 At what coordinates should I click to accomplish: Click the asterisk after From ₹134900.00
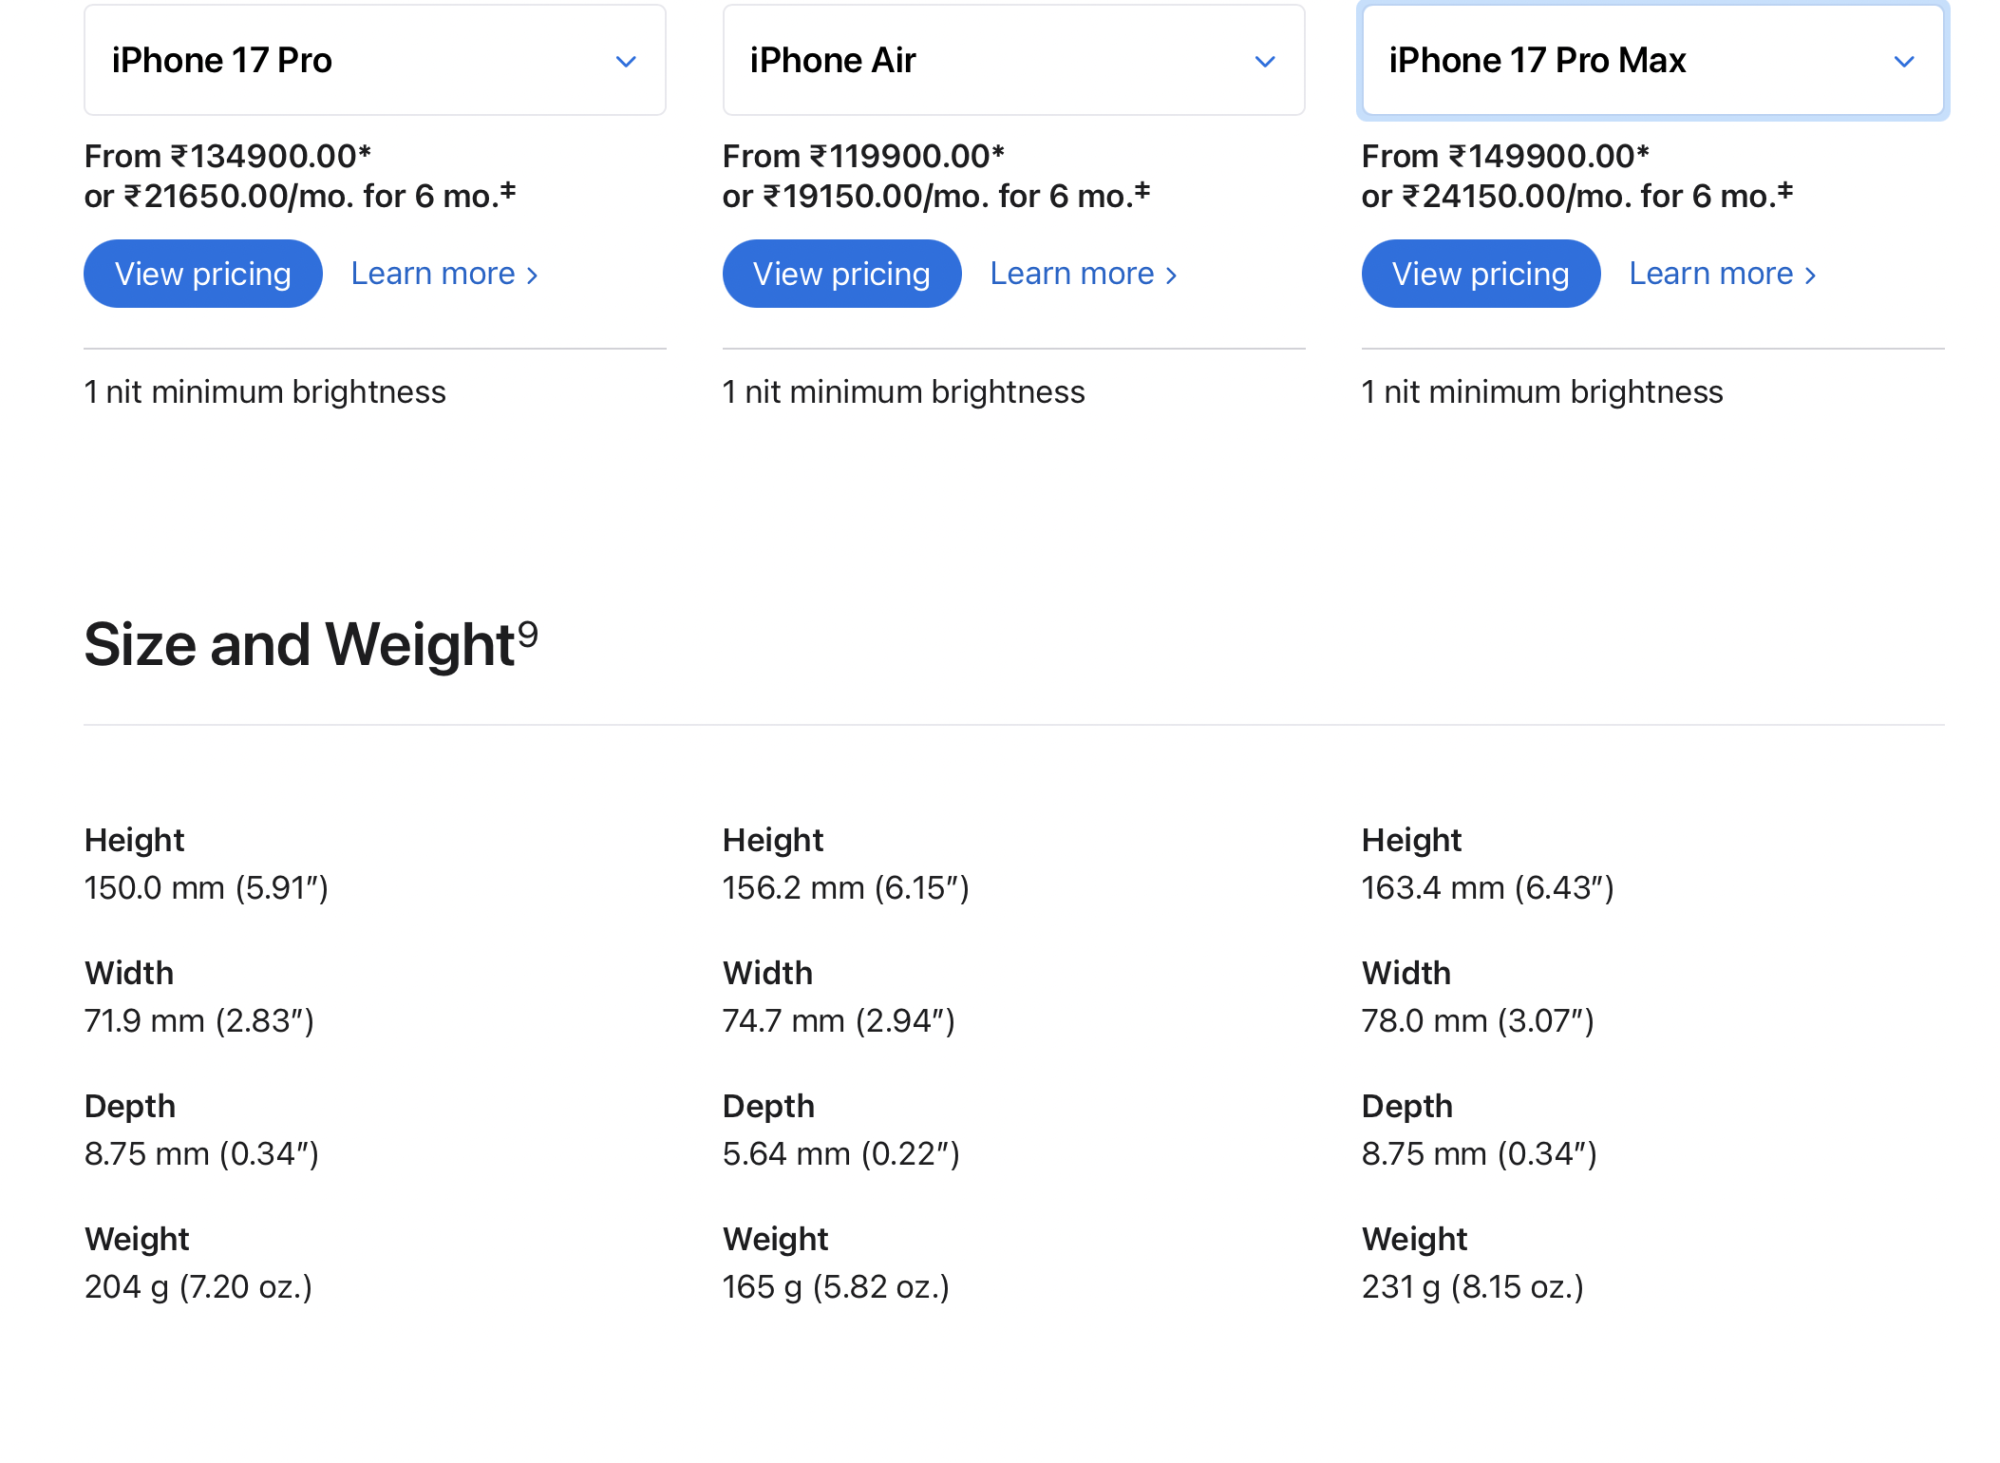point(365,152)
